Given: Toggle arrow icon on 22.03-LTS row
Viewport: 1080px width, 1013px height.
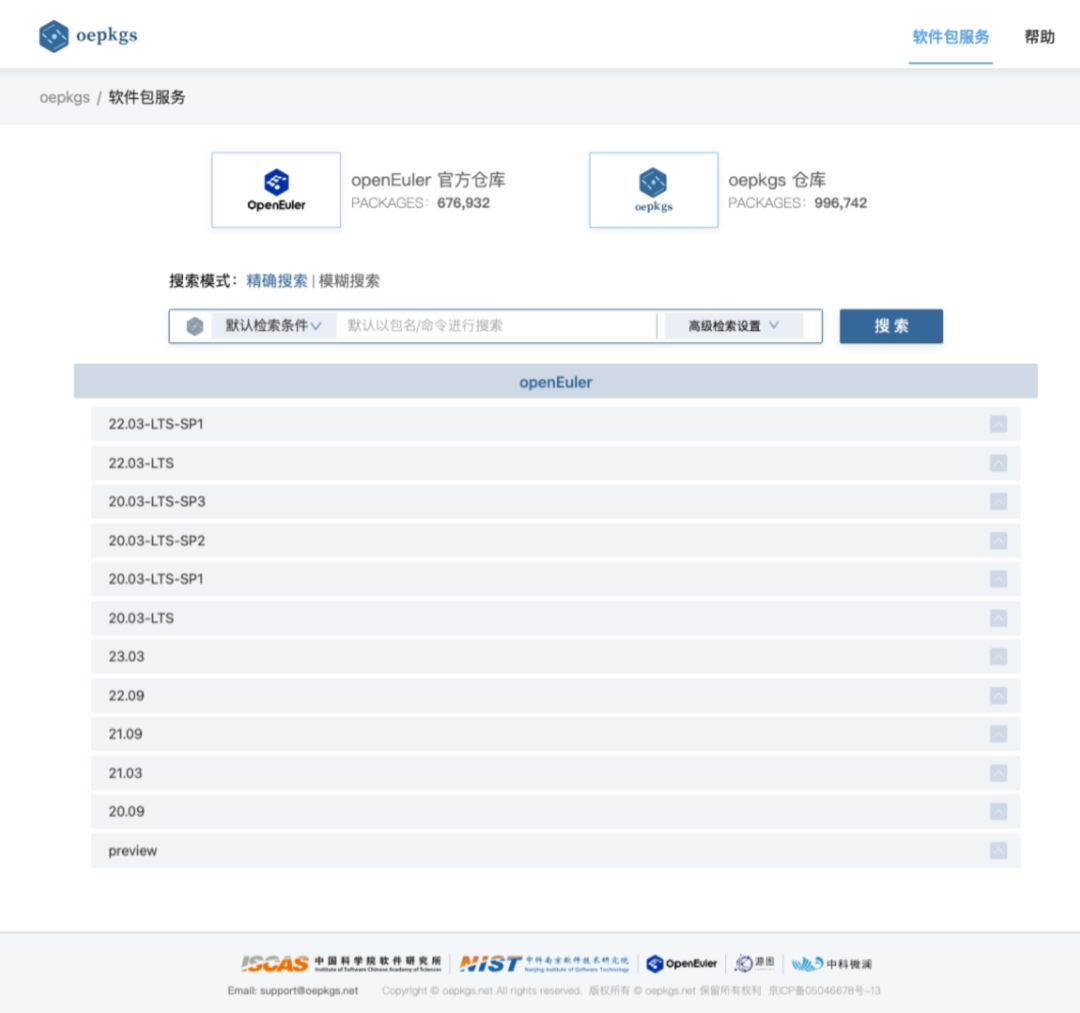Looking at the screenshot, I should [x=999, y=463].
